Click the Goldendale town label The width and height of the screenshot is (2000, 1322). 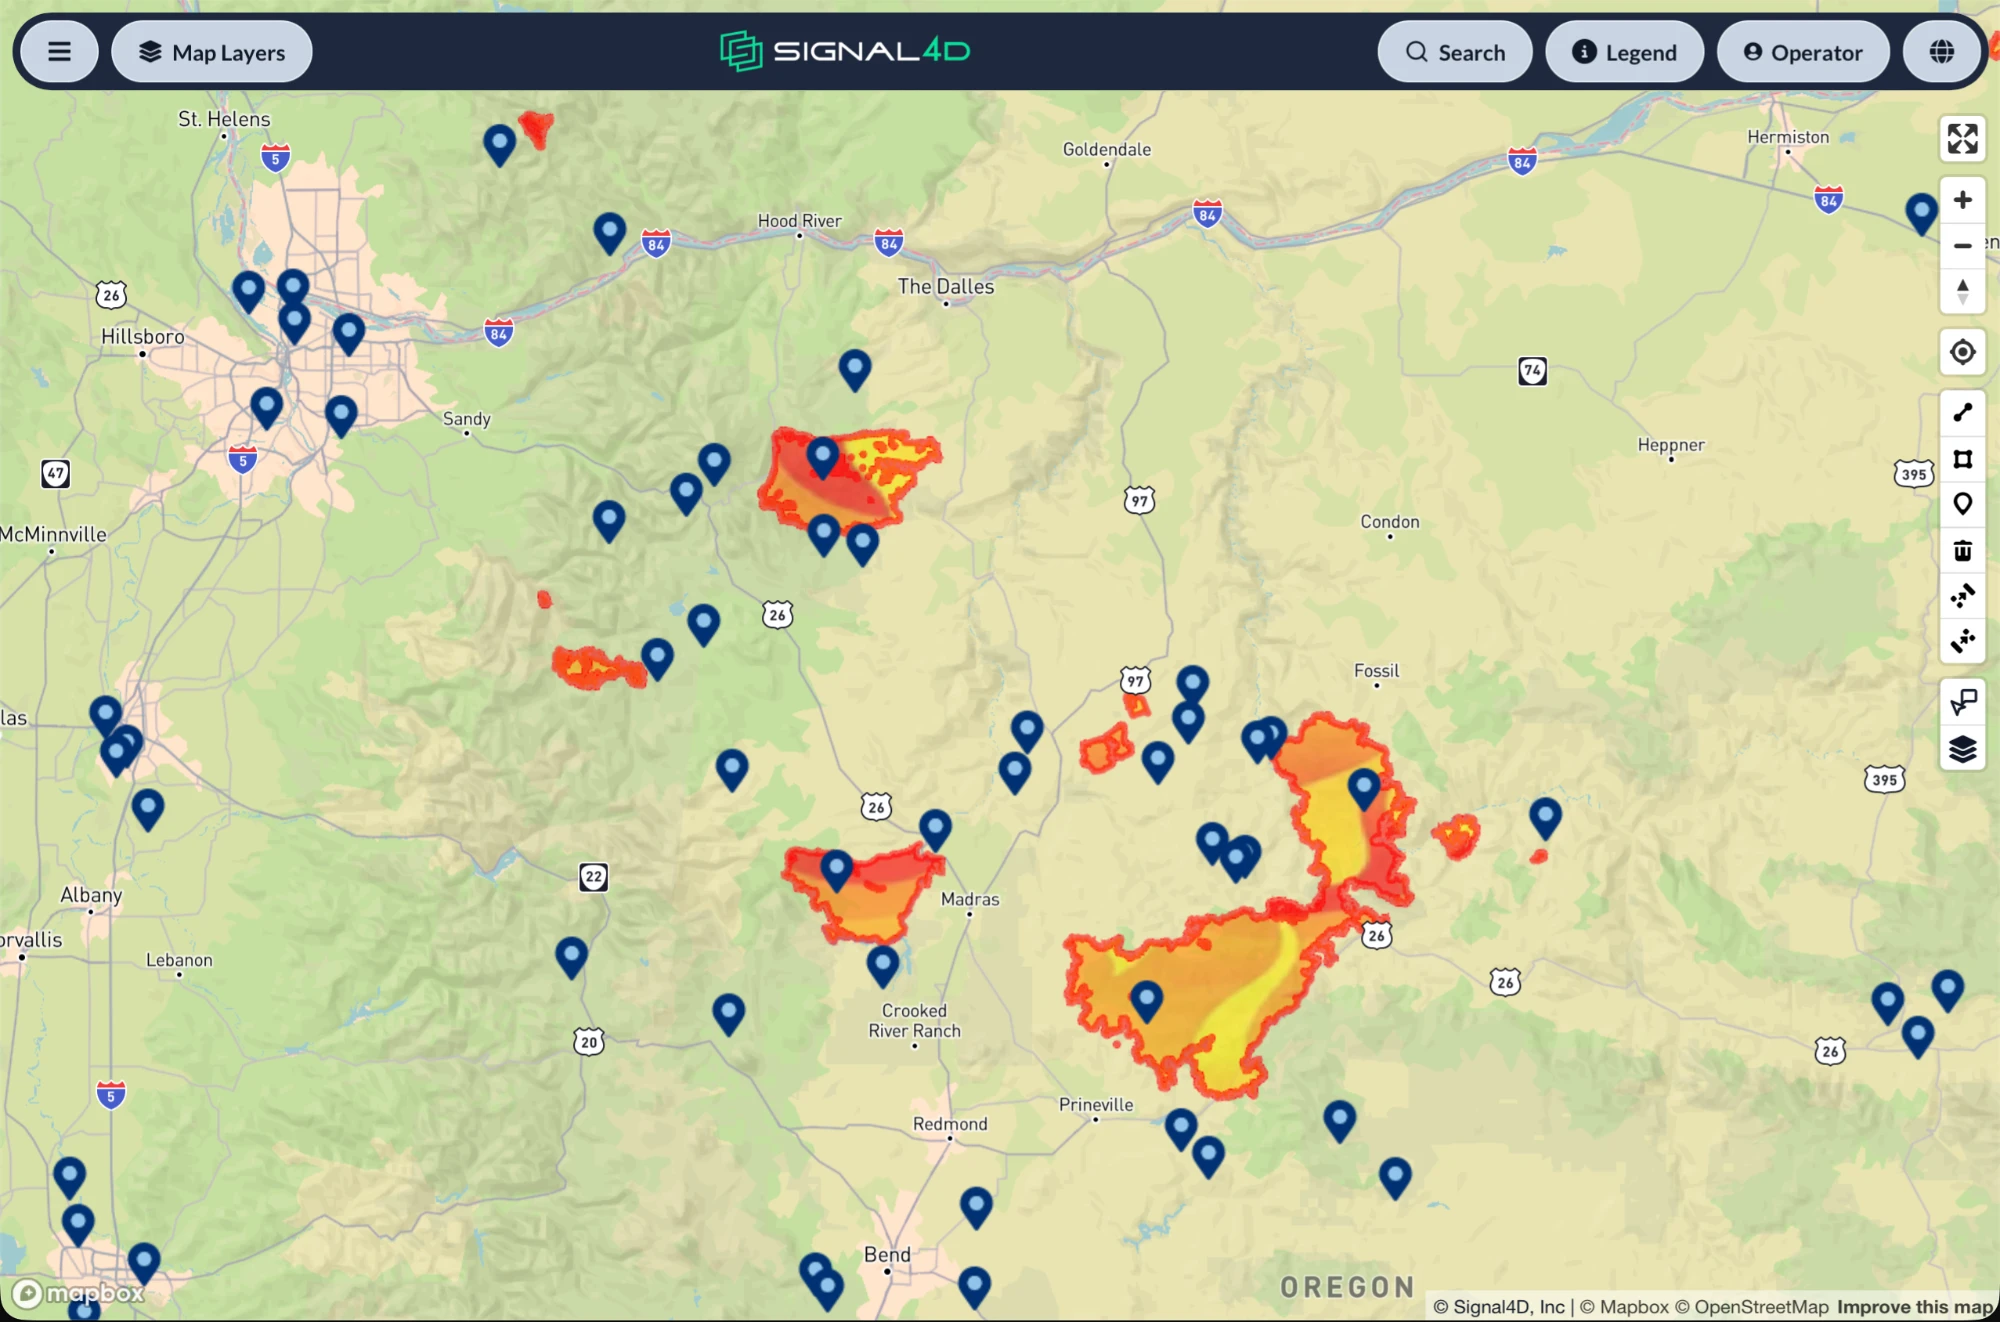1107,149
